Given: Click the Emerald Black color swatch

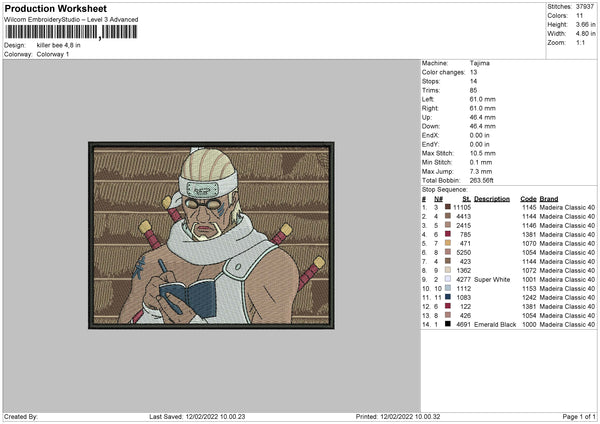Looking at the screenshot, I should click(449, 324).
